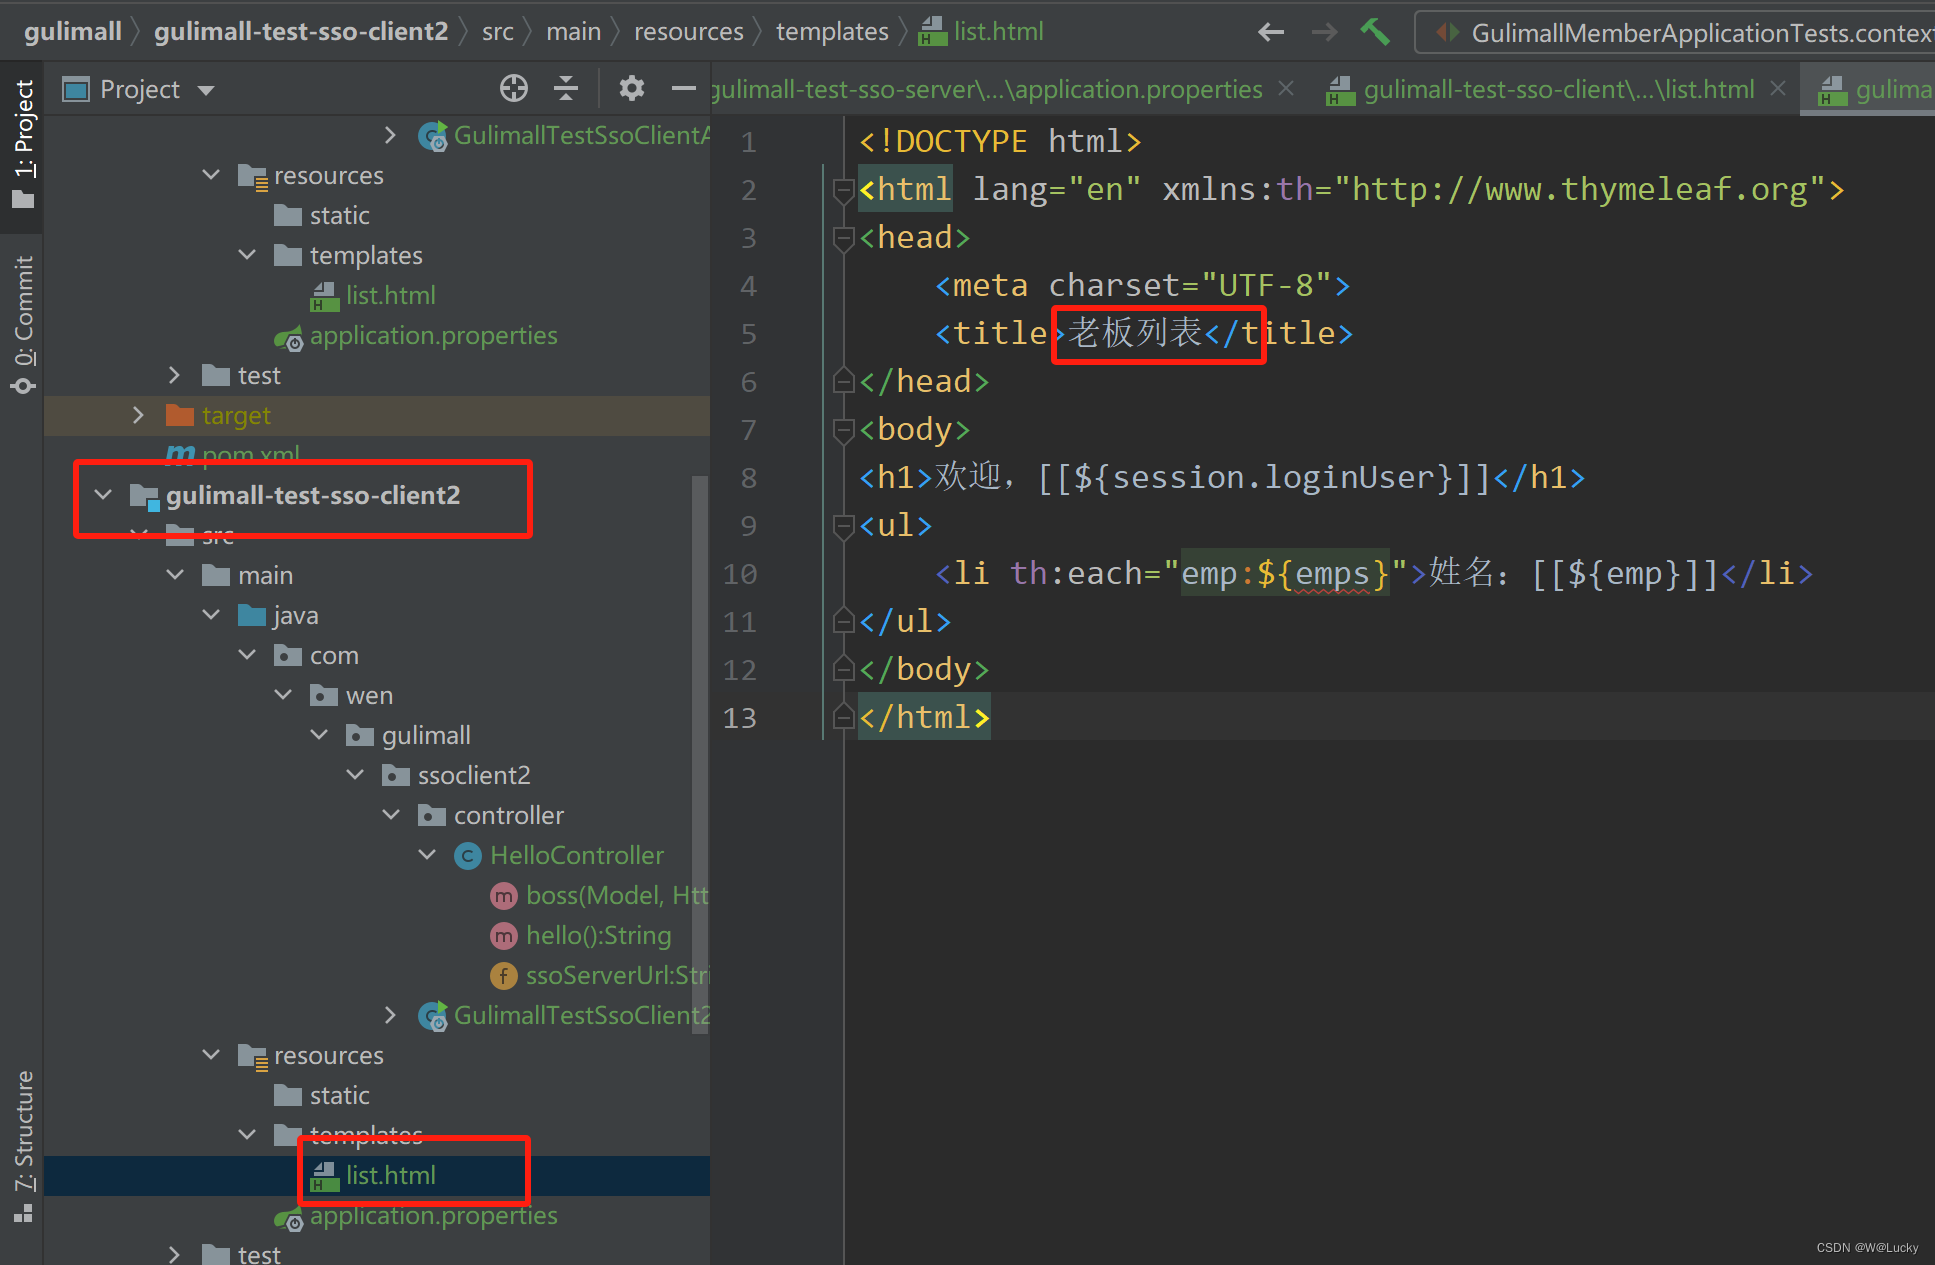
Task: Click the green build hammer icon
Action: click(x=1375, y=32)
